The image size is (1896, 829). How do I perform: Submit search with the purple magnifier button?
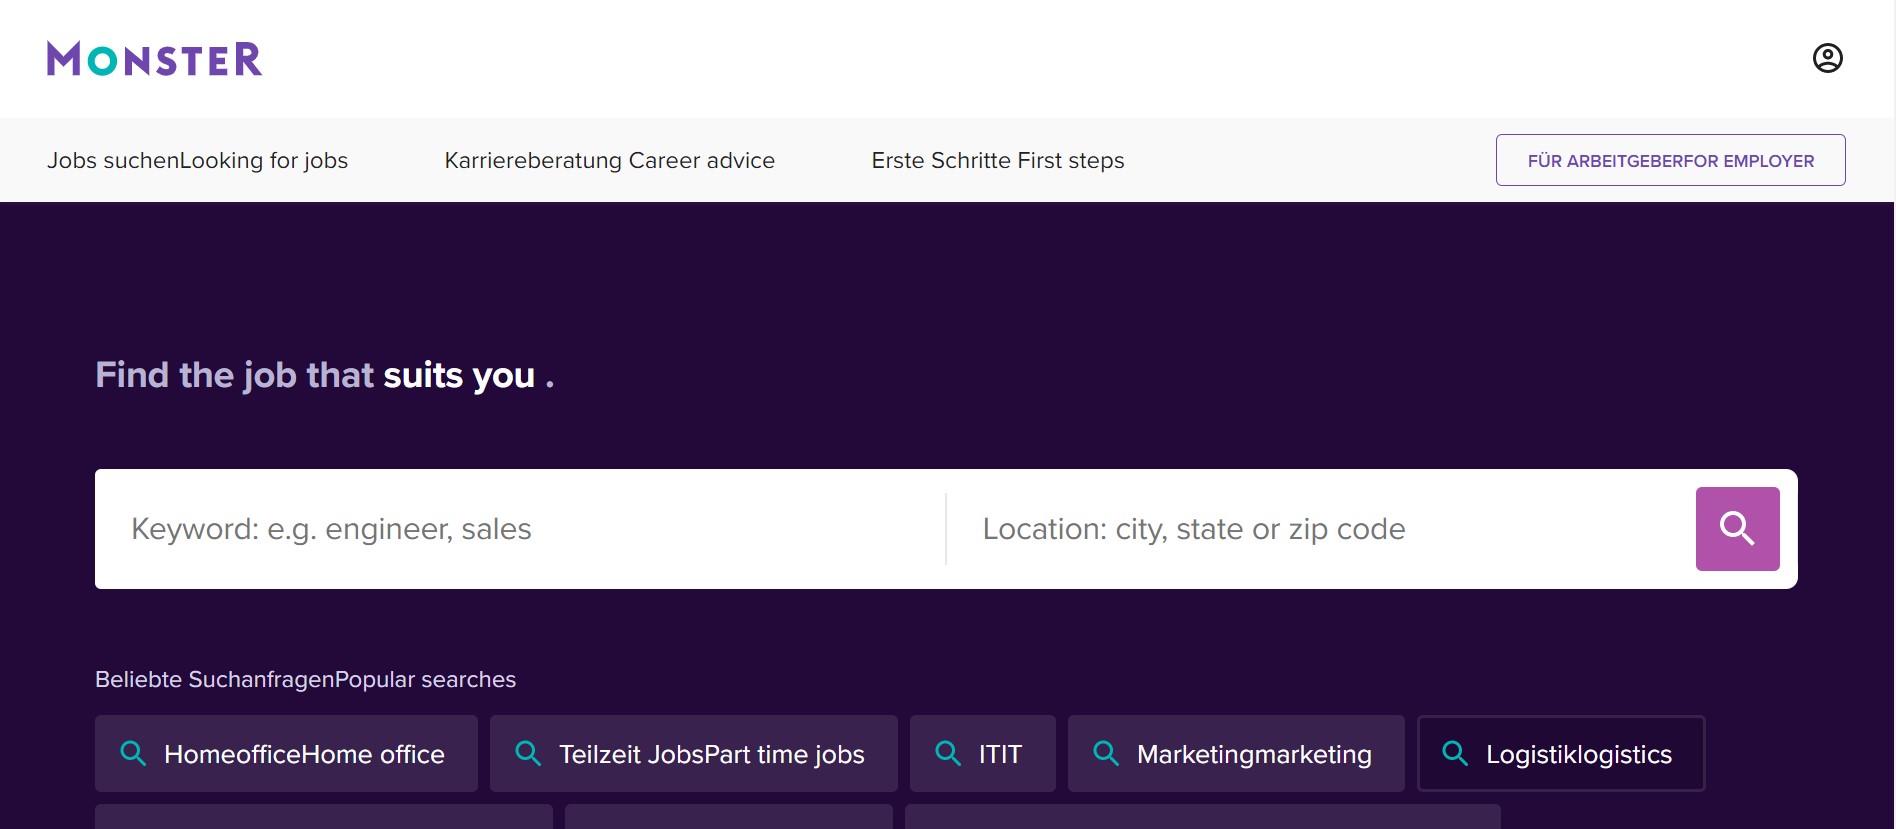(1737, 529)
